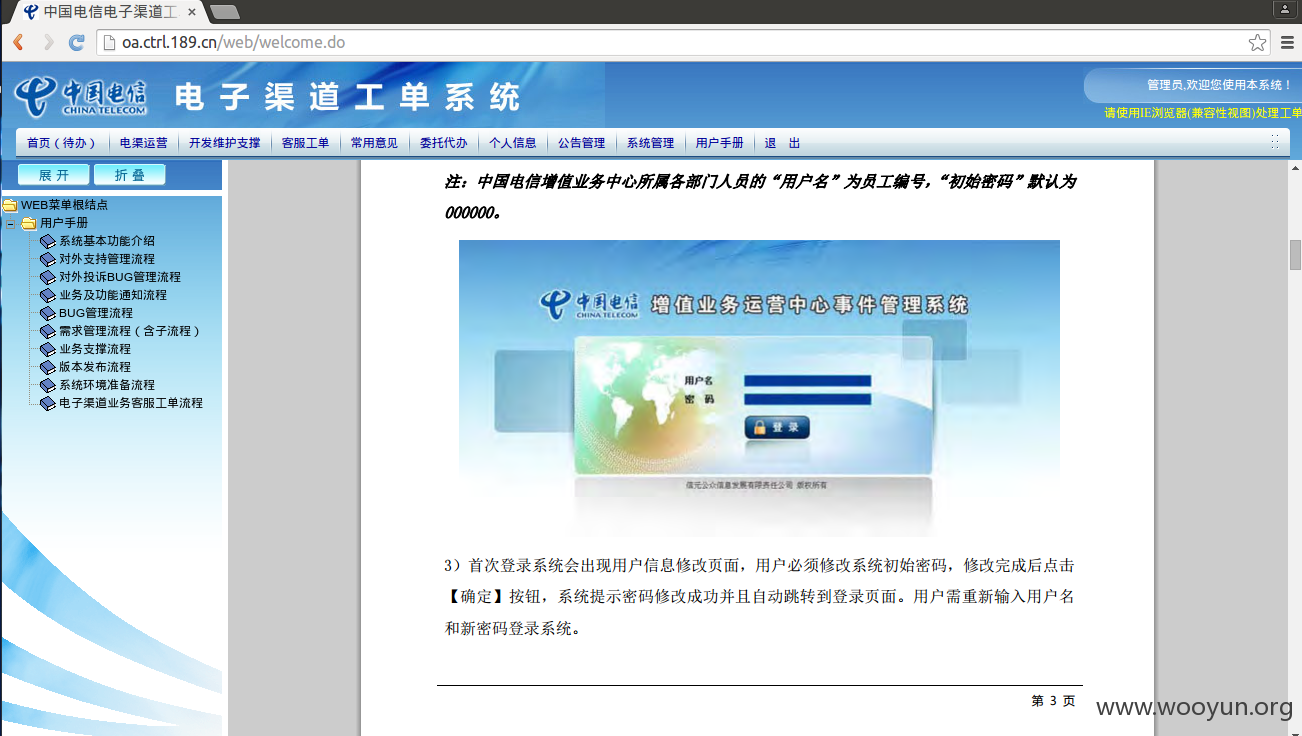Open 业务及功能通知流程 tree item
Viewport: 1302px width, 736px height.
pos(113,295)
